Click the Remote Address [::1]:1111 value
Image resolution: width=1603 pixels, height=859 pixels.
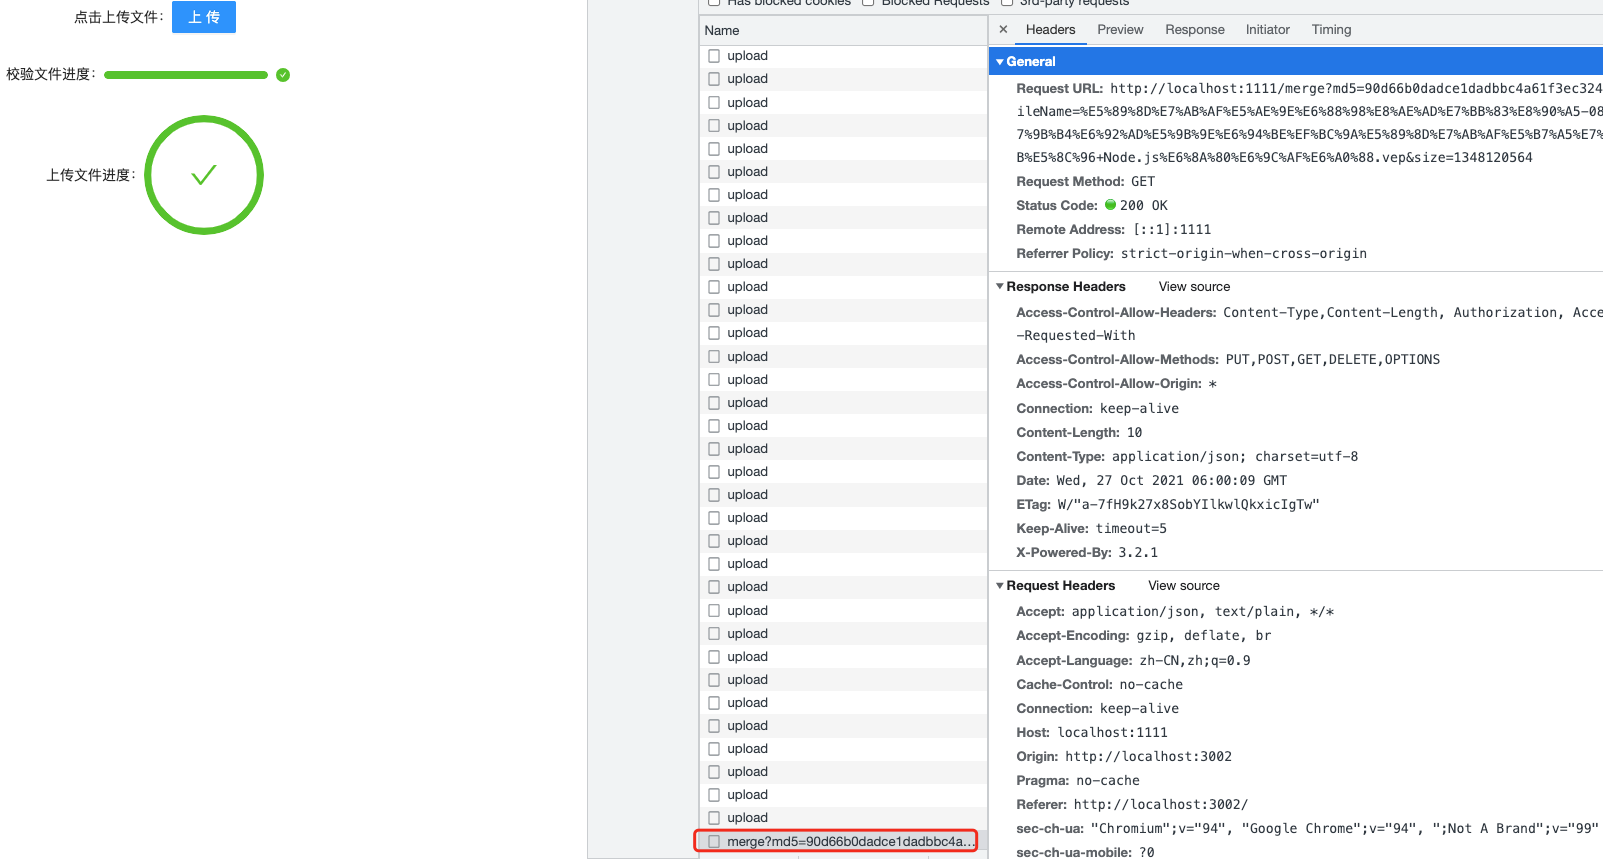point(1171,229)
